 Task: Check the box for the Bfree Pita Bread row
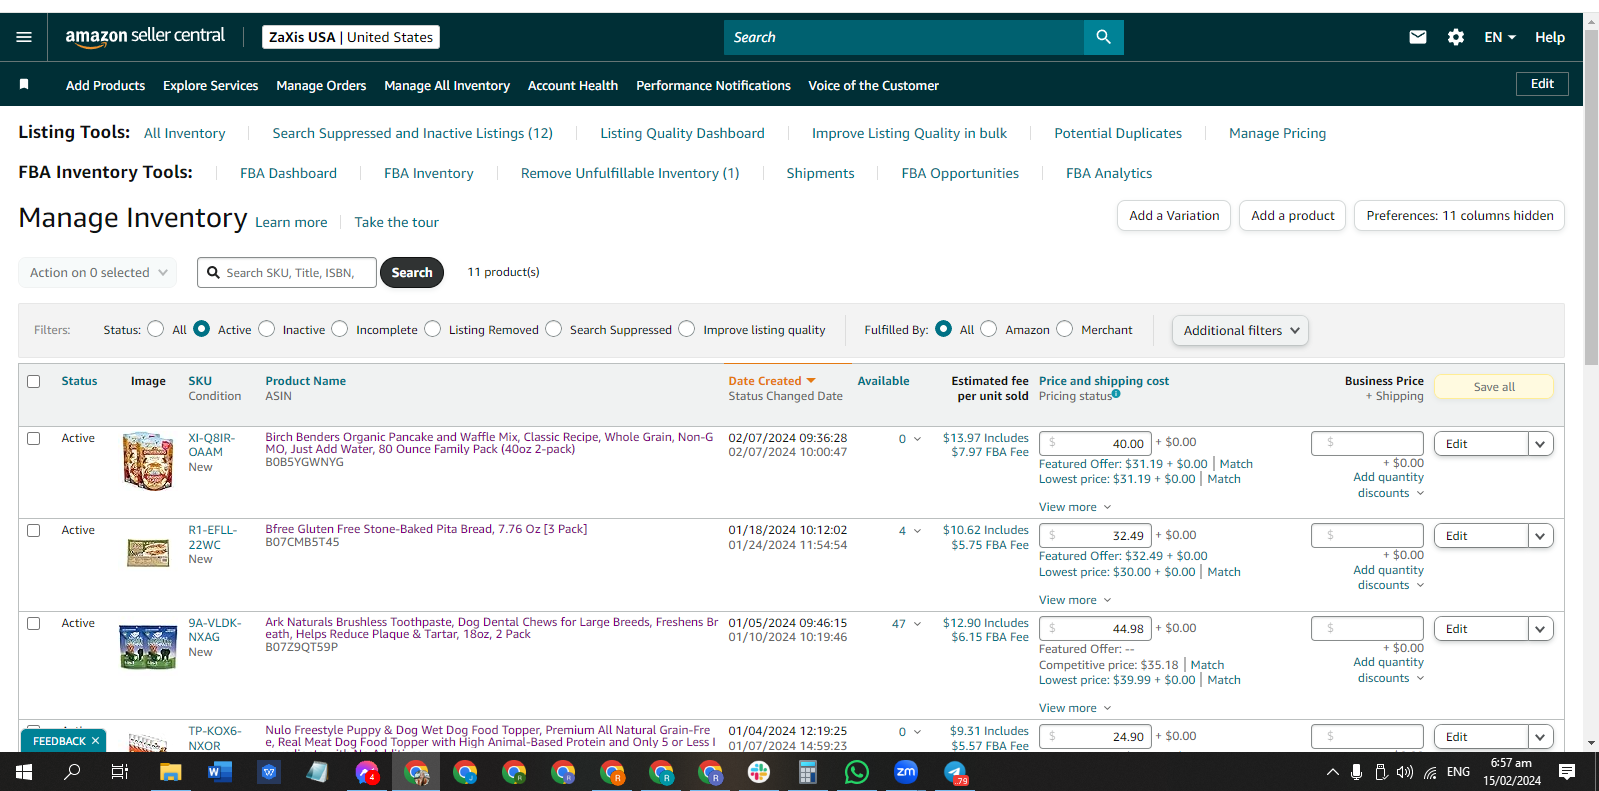(34, 530)
